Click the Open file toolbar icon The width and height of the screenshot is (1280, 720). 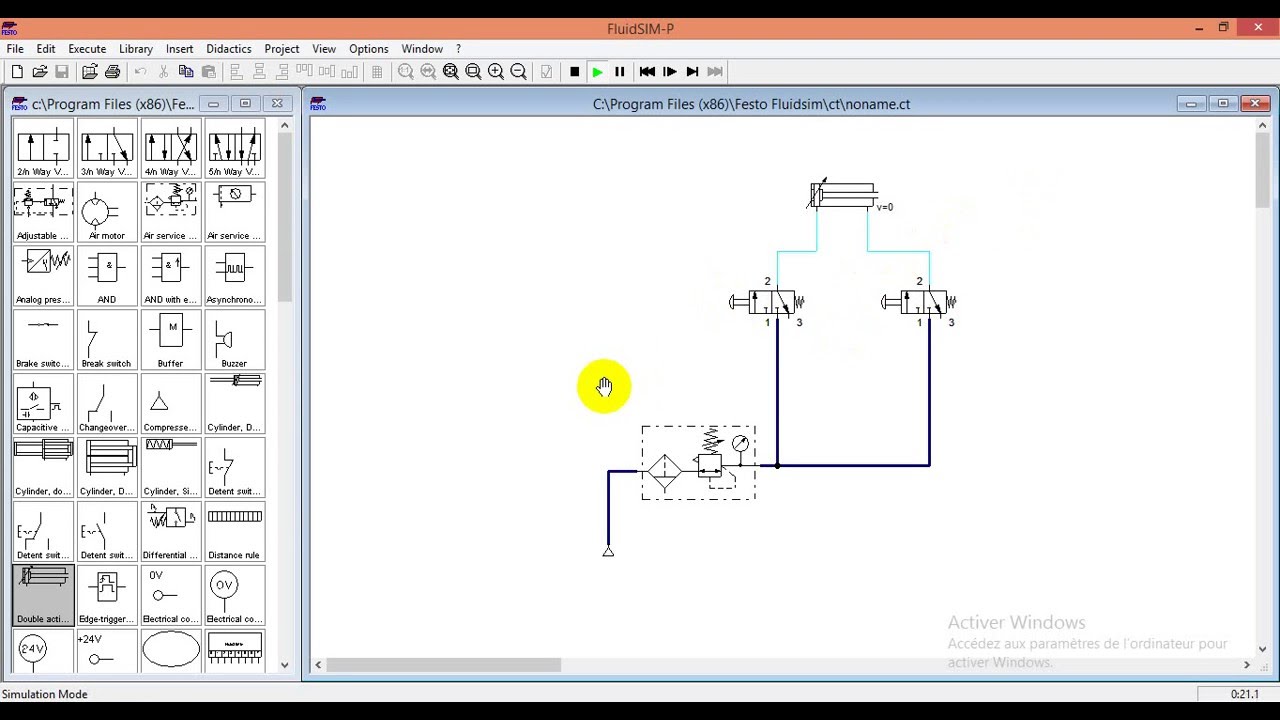tap(40, 72)
